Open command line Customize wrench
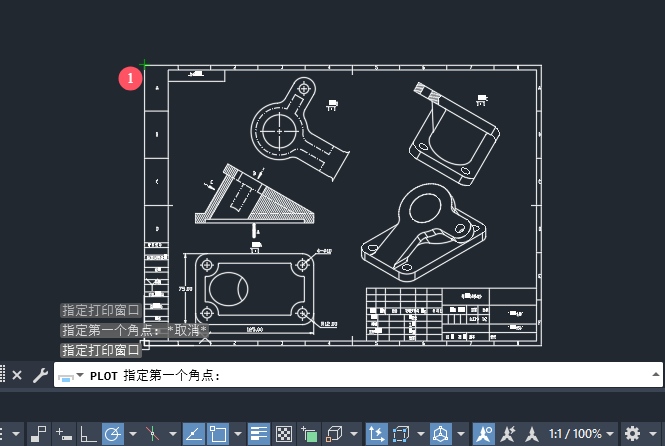This screenshot has height=446, width=665. 40,375
